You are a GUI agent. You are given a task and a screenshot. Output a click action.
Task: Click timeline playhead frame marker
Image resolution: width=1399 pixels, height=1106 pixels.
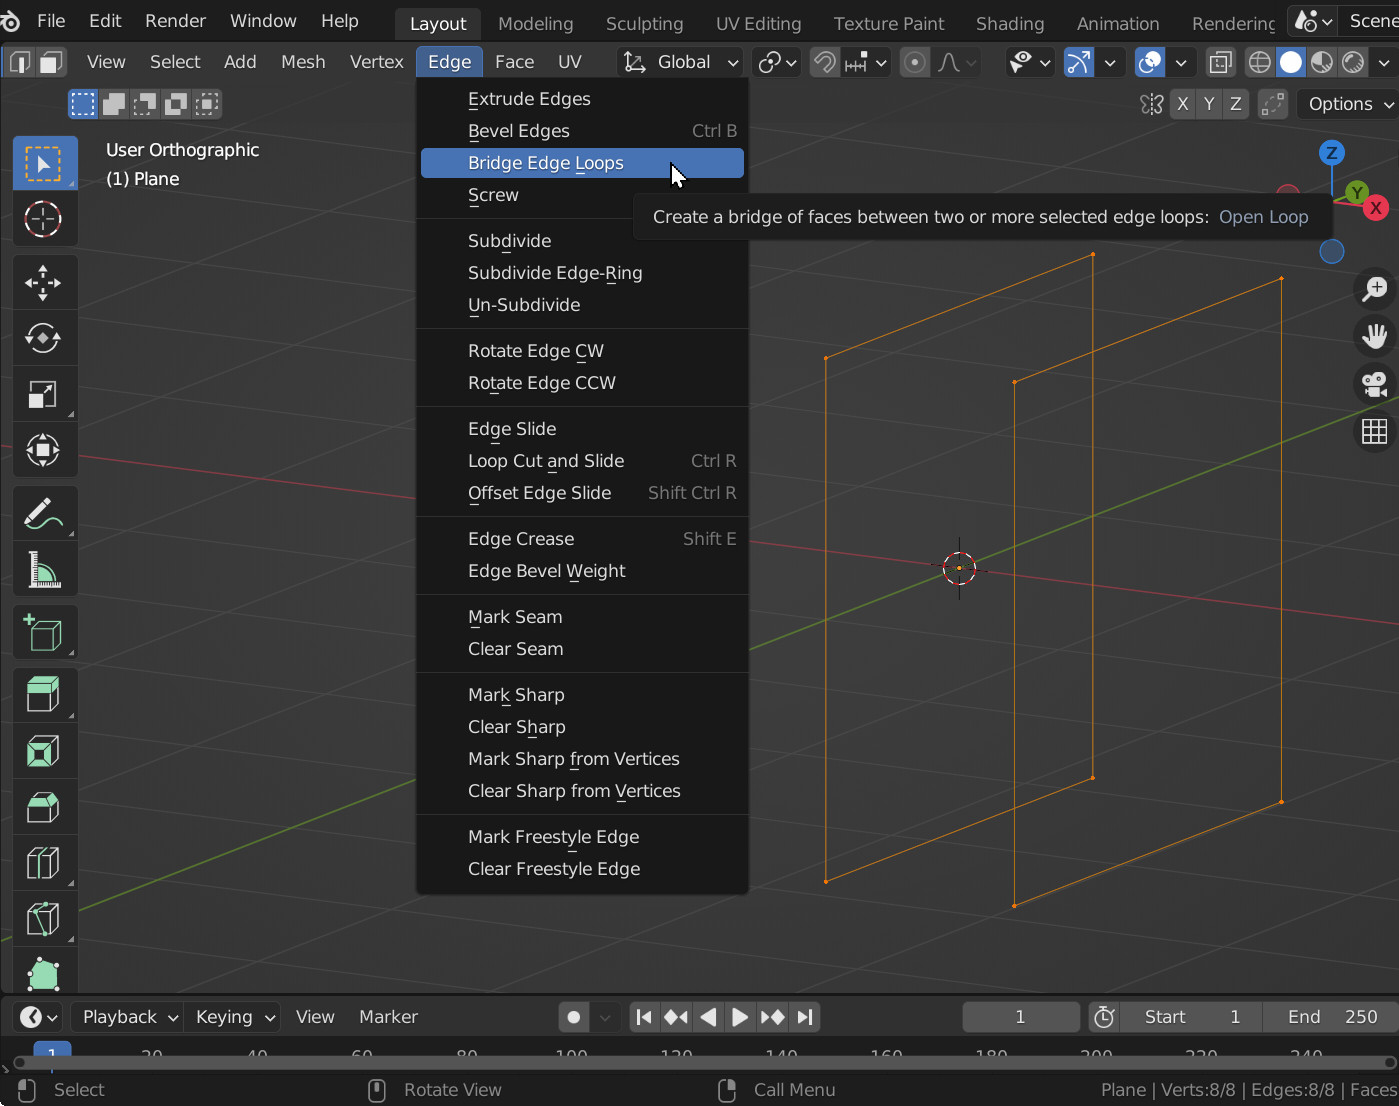click(x=52, y=1050)
